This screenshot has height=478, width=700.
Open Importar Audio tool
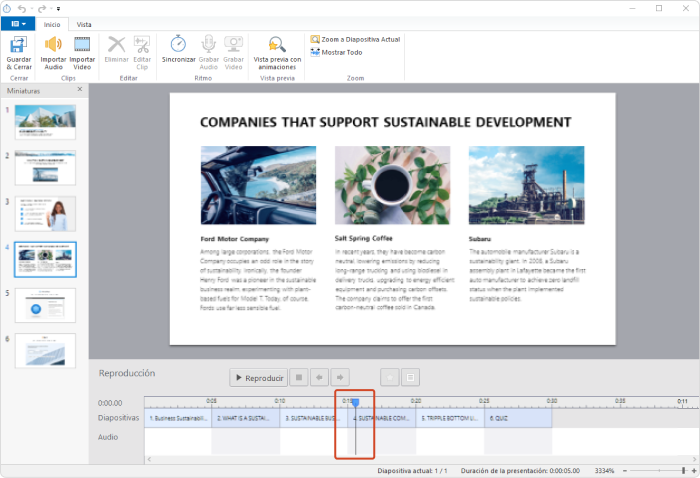pyautogui.click(x=53, y=53)
